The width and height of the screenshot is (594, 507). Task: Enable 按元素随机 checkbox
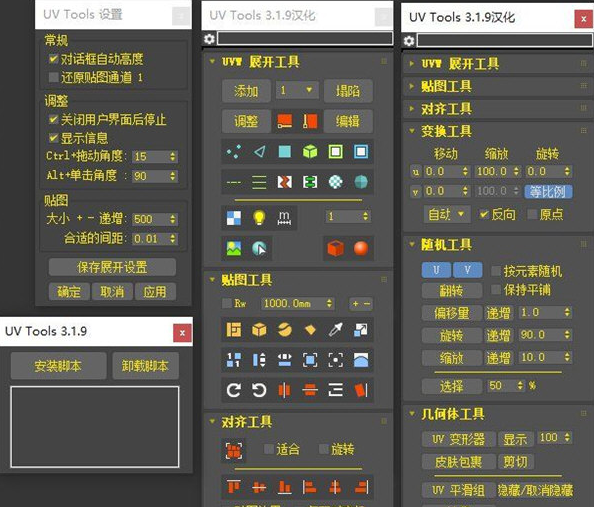496,271
